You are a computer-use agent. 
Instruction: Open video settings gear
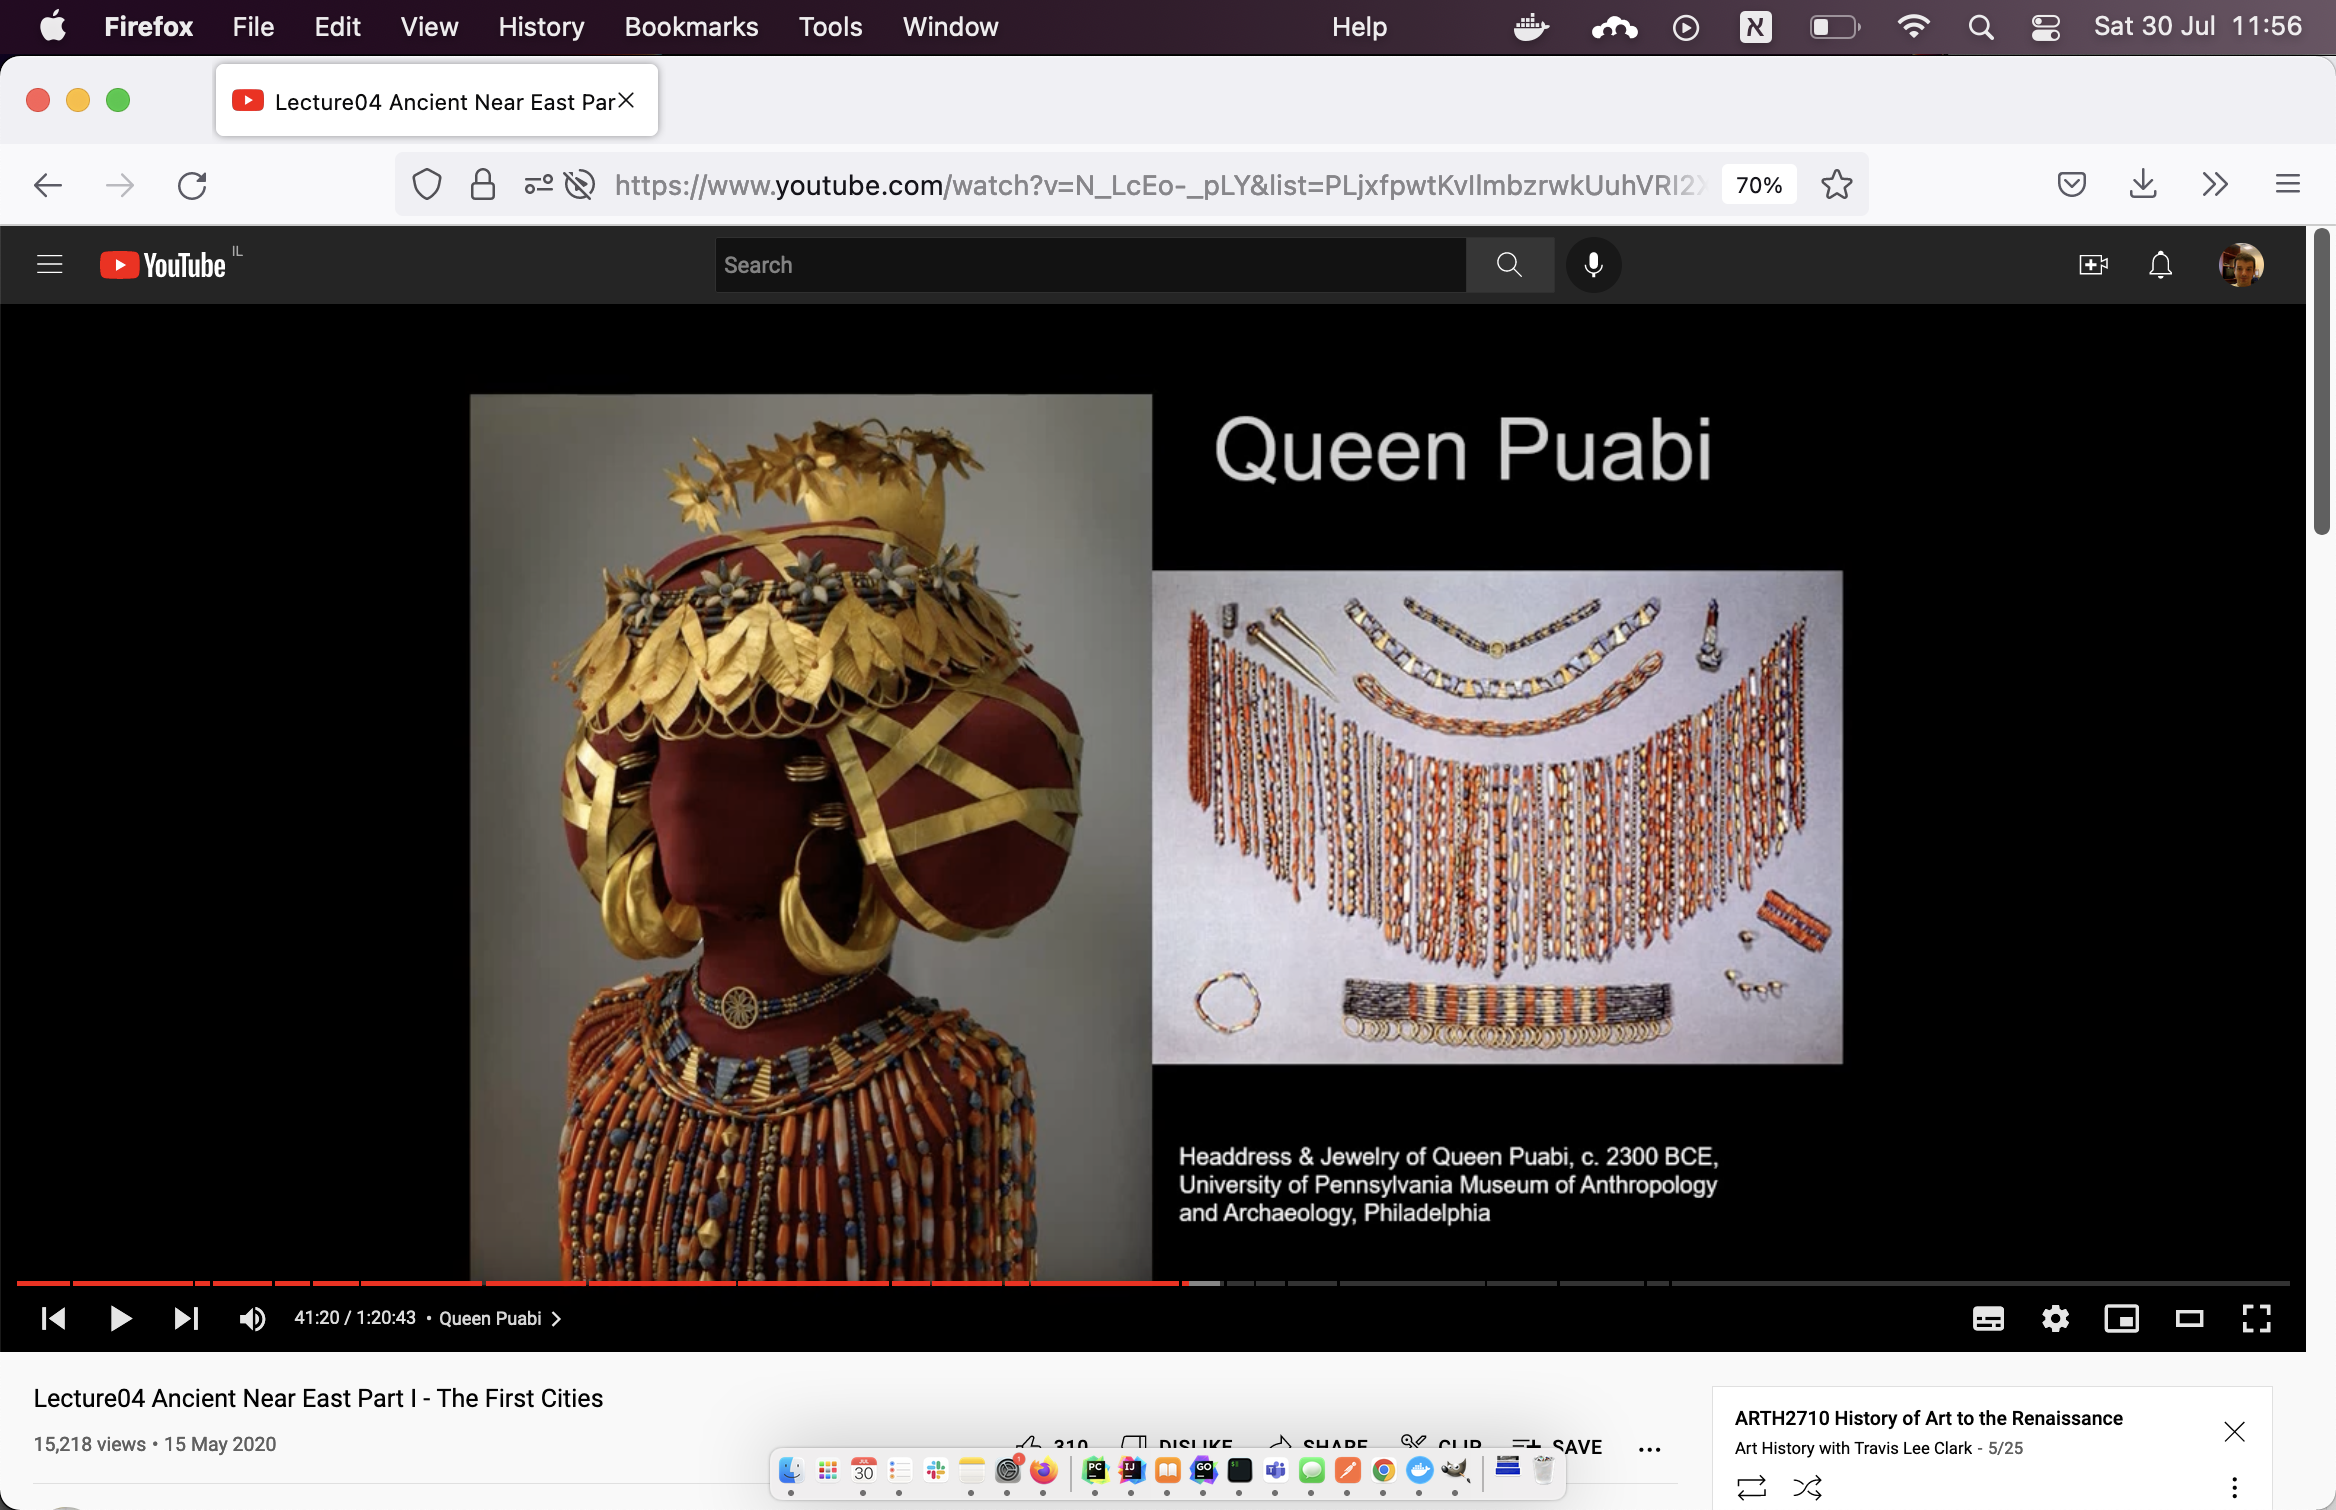tap(2055, 1319)
